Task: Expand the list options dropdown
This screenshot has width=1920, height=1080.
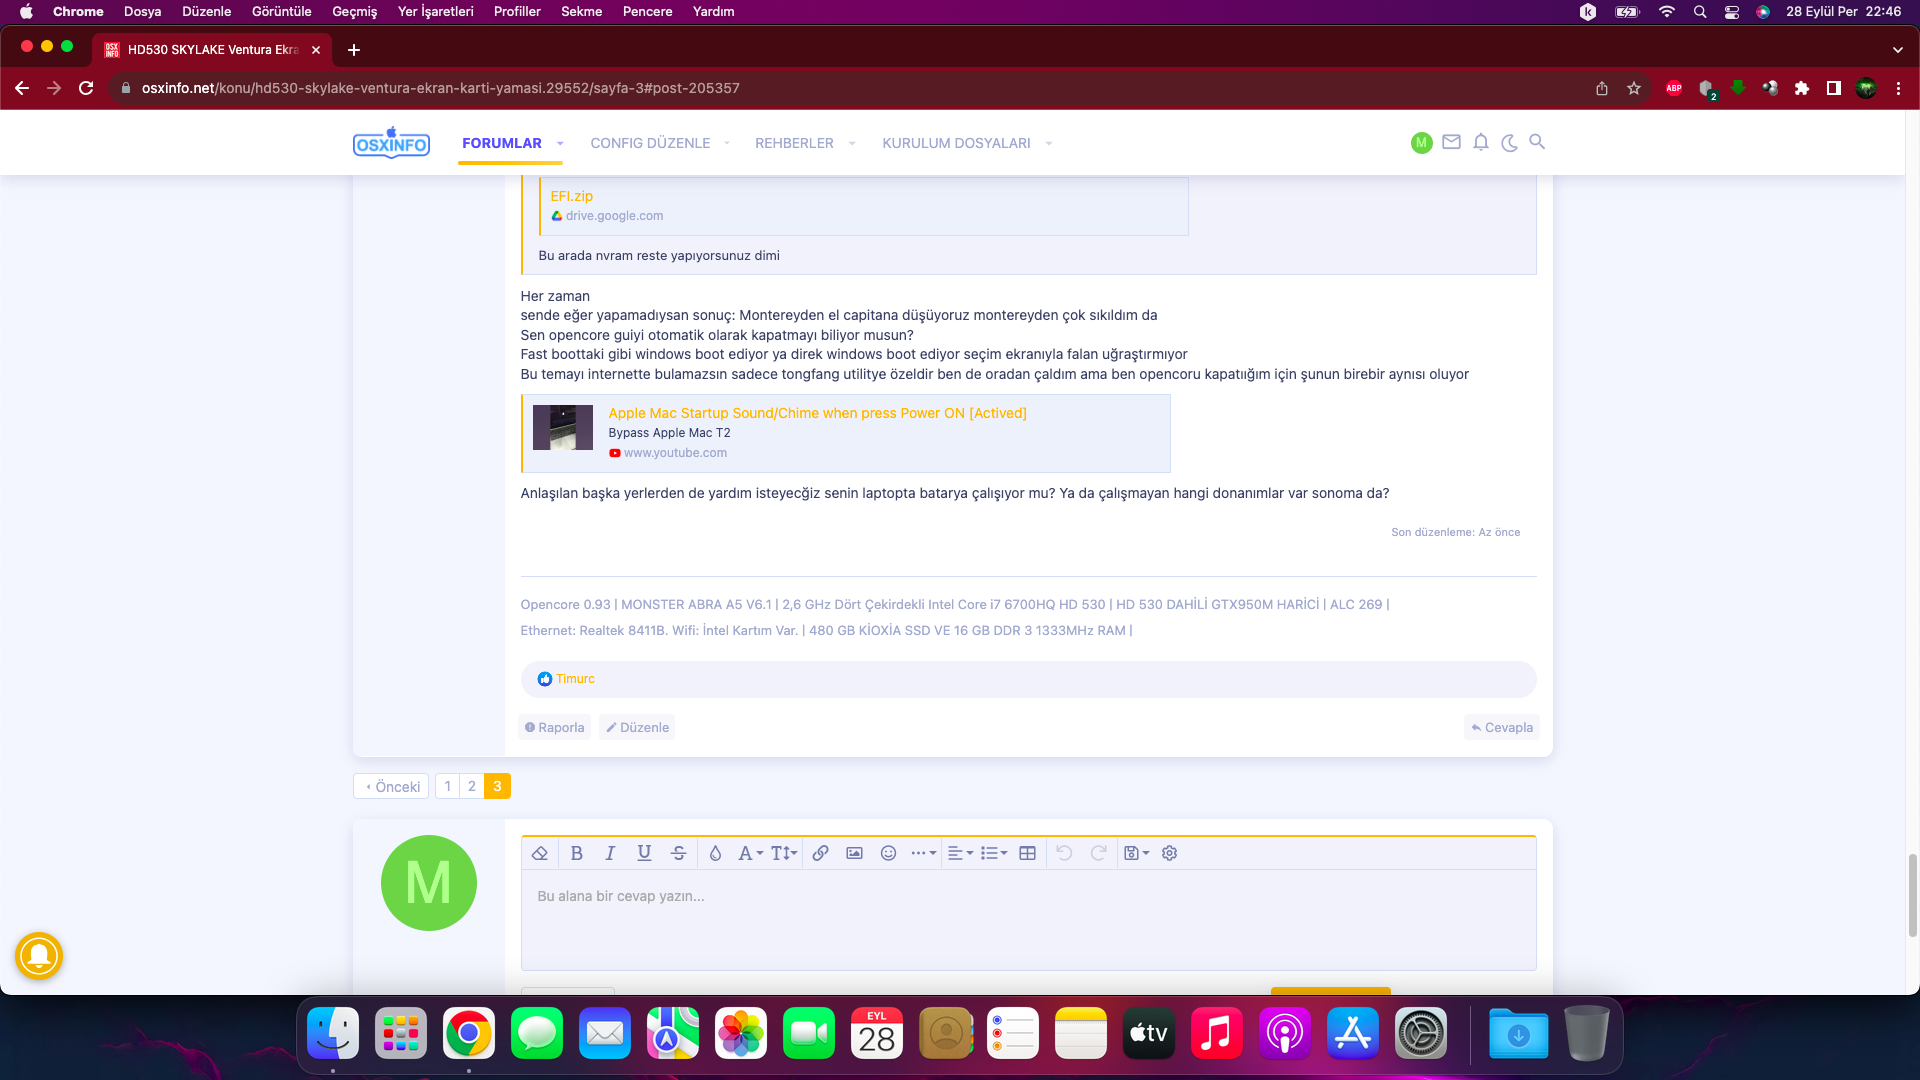Action: 994,853
